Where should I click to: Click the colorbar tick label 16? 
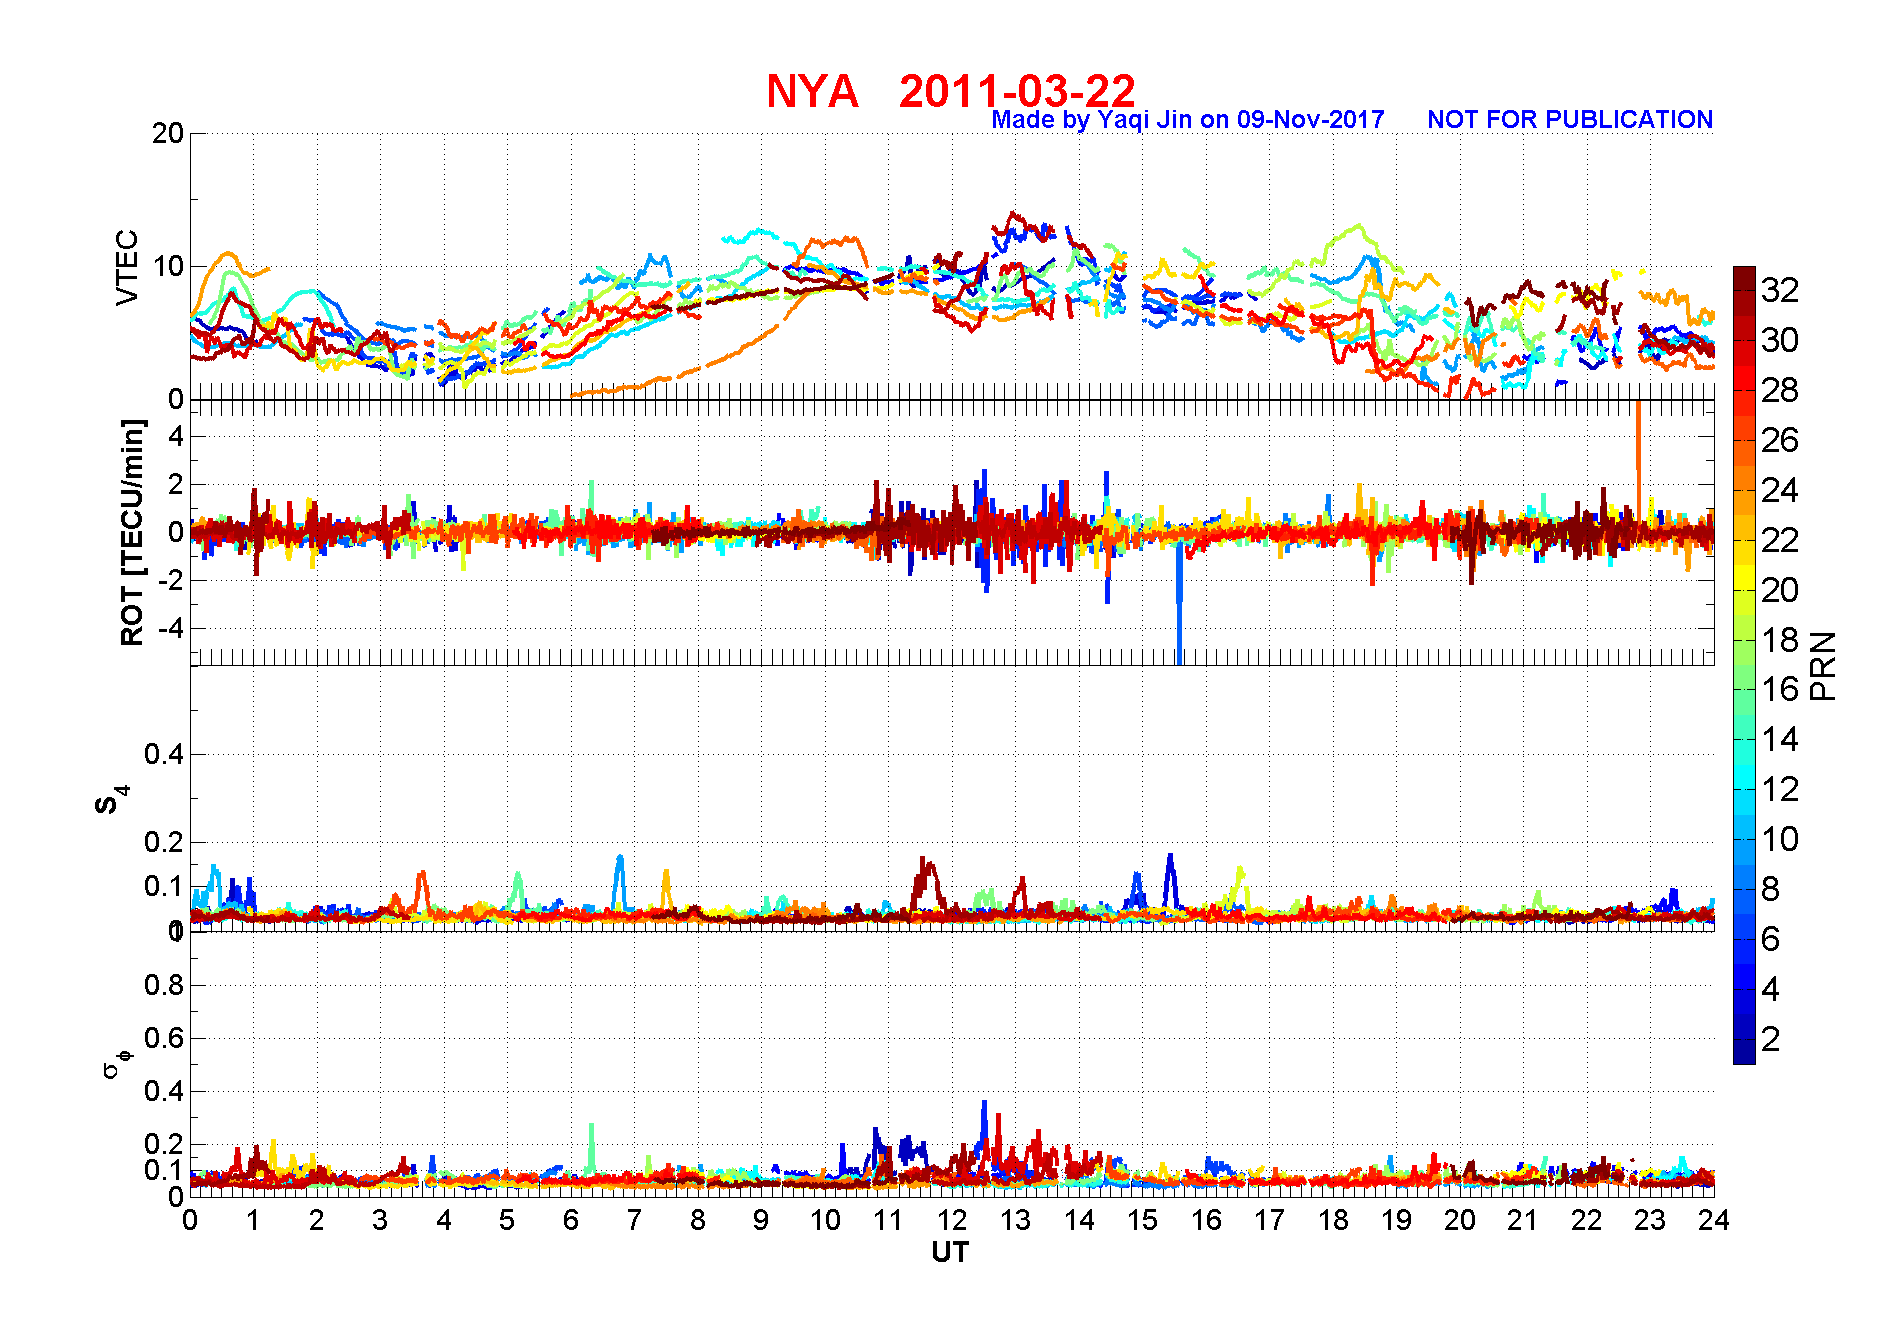click(x=1779, y=689)
